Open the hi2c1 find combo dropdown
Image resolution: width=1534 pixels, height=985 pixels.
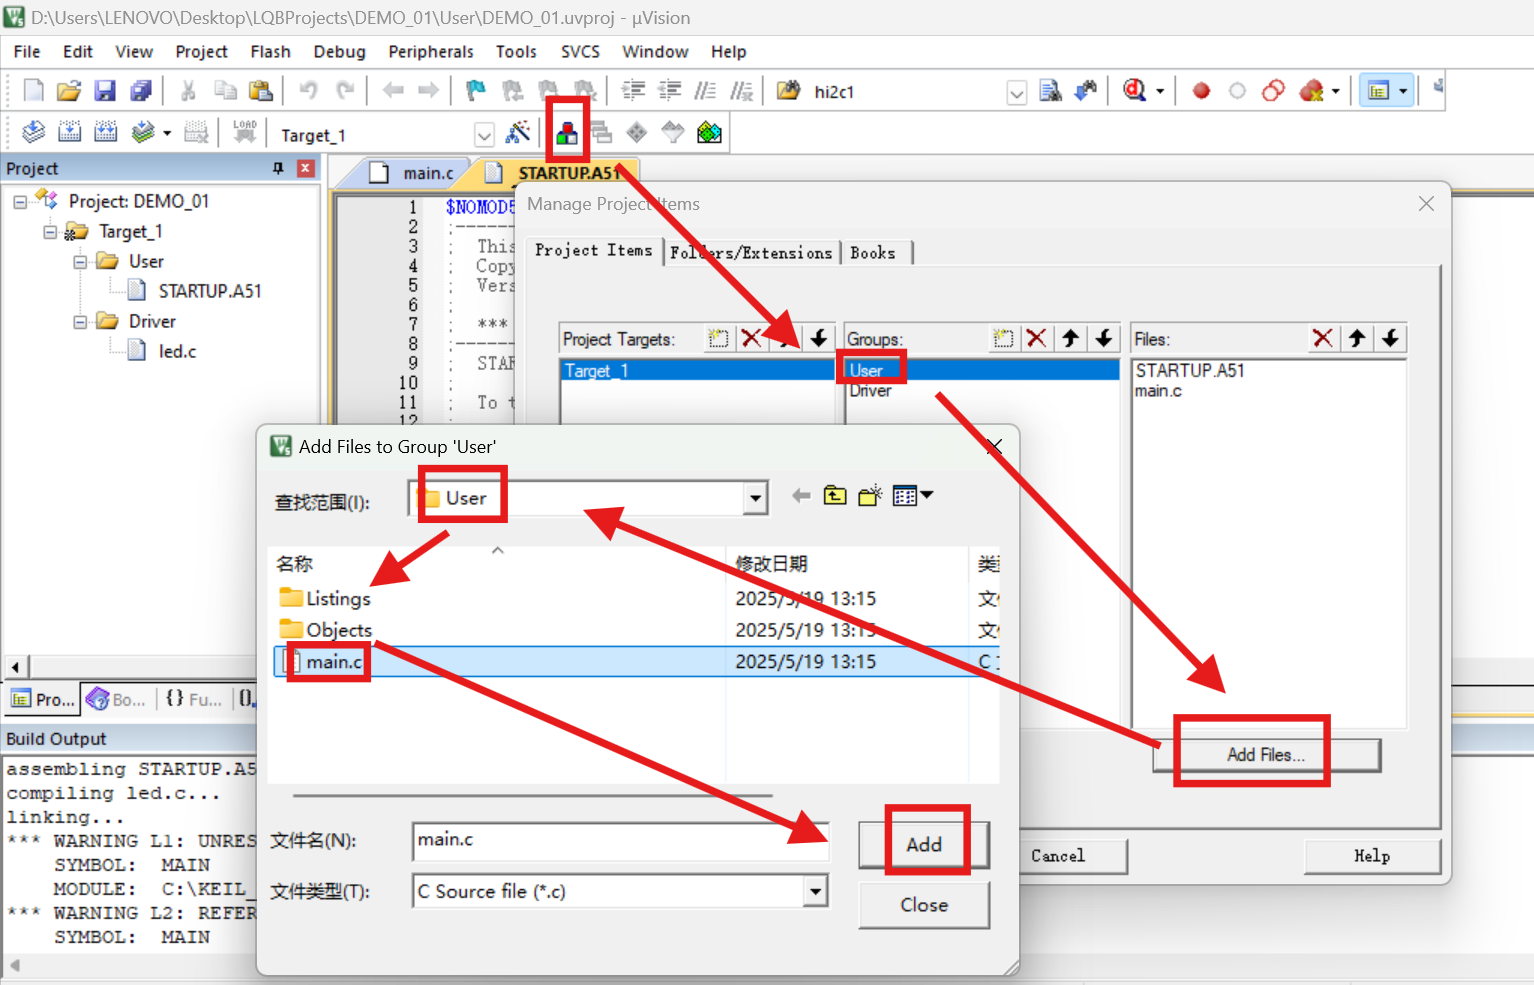click(1016, 93)
